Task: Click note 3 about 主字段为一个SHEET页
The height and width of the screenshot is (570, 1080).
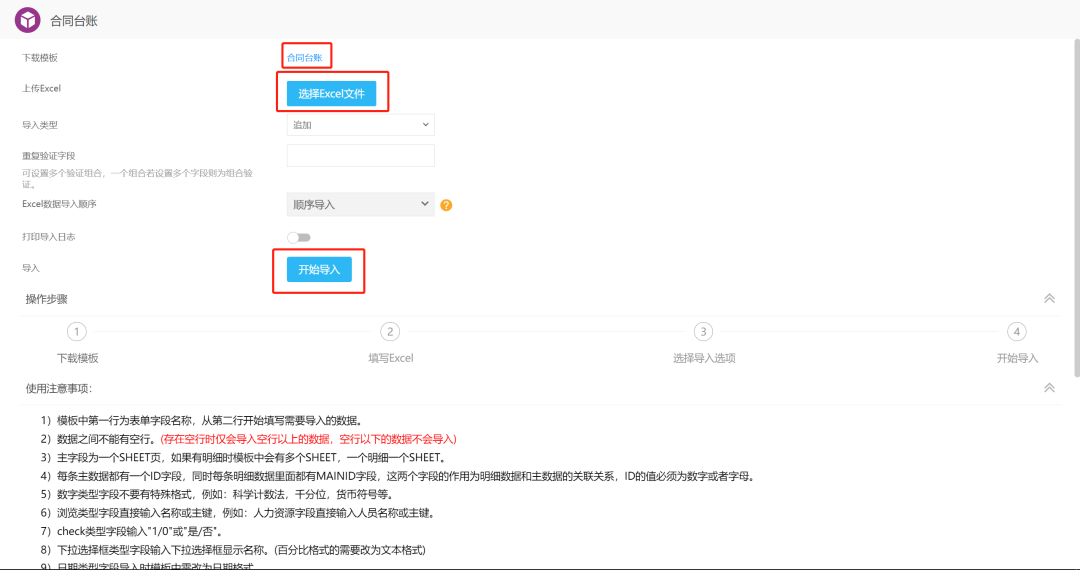Action: click(x=243, y=457)
